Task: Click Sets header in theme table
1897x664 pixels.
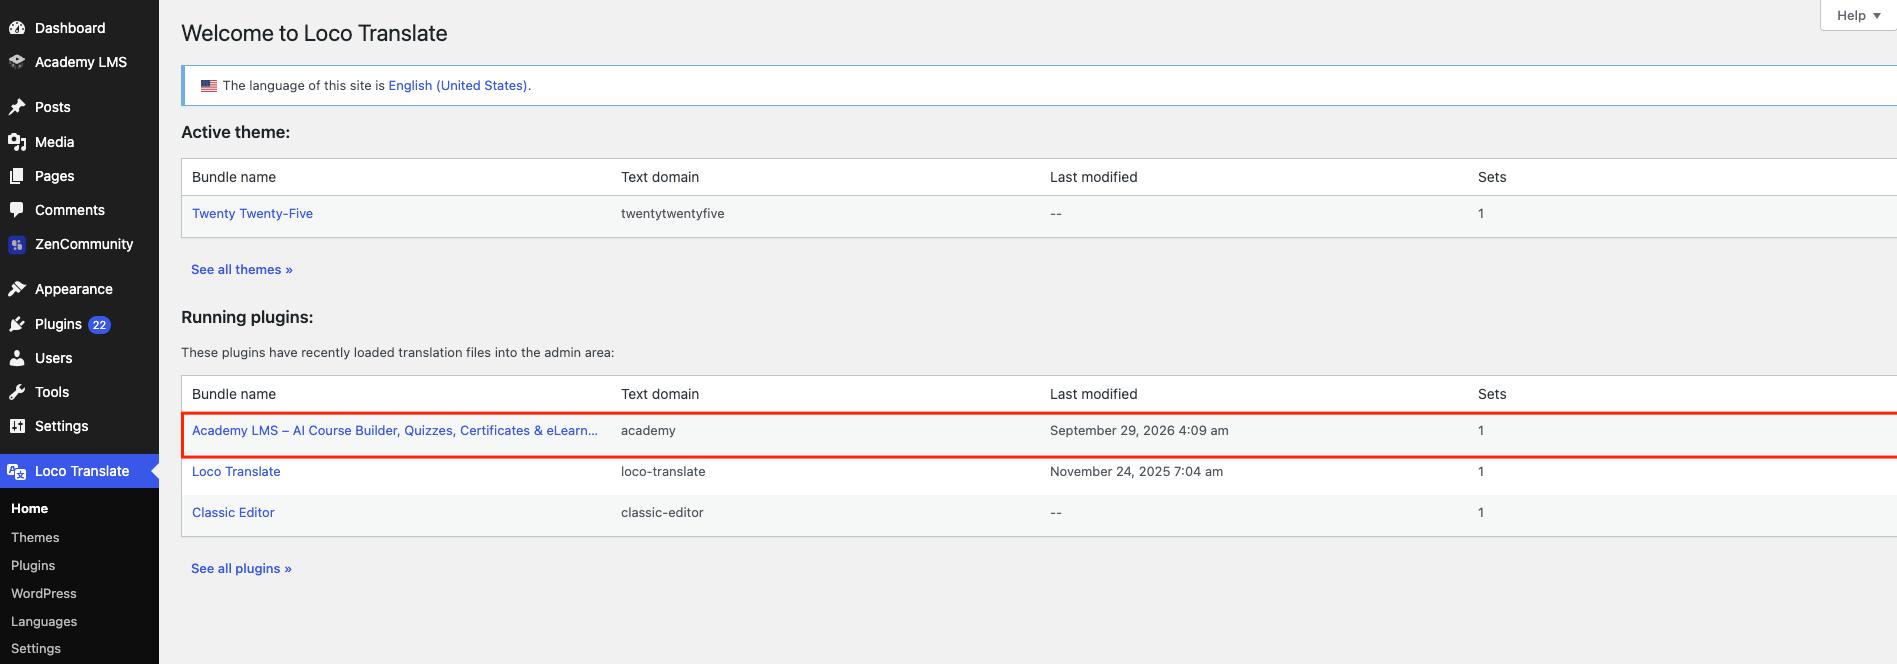Action: coord(1492,177)
